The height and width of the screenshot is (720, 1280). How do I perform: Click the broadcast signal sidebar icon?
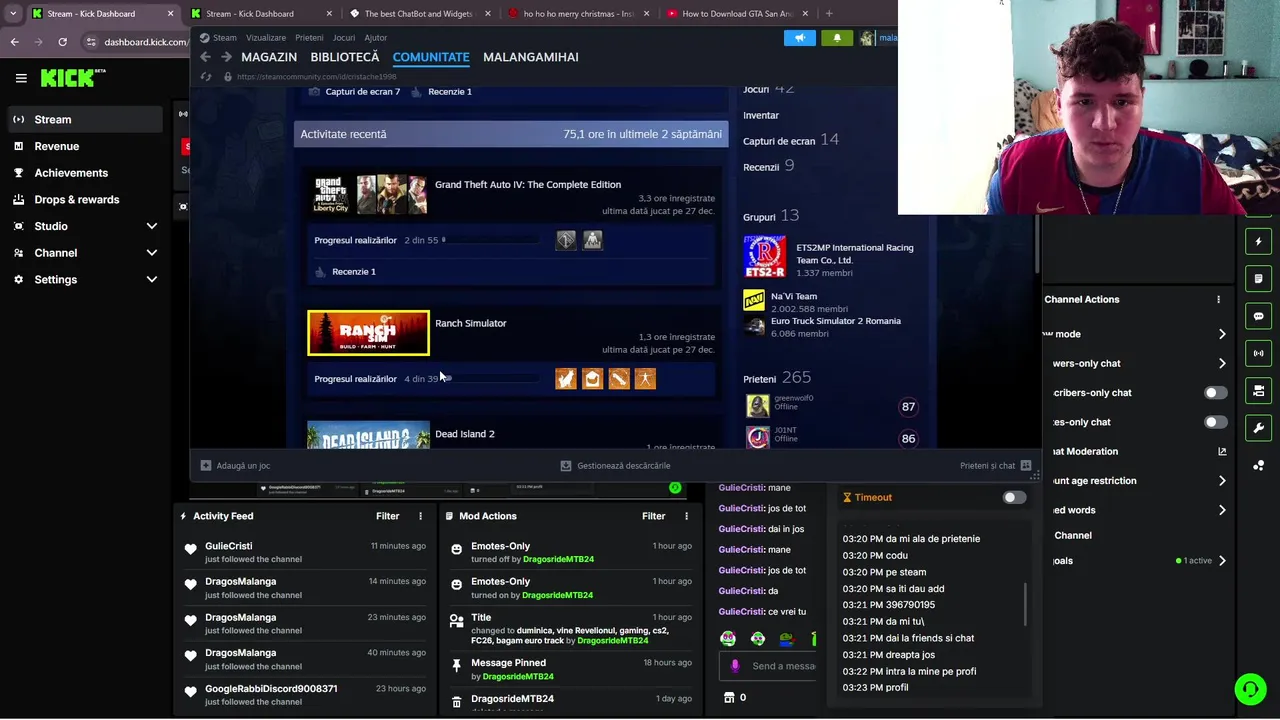(x=1259, y=353)
